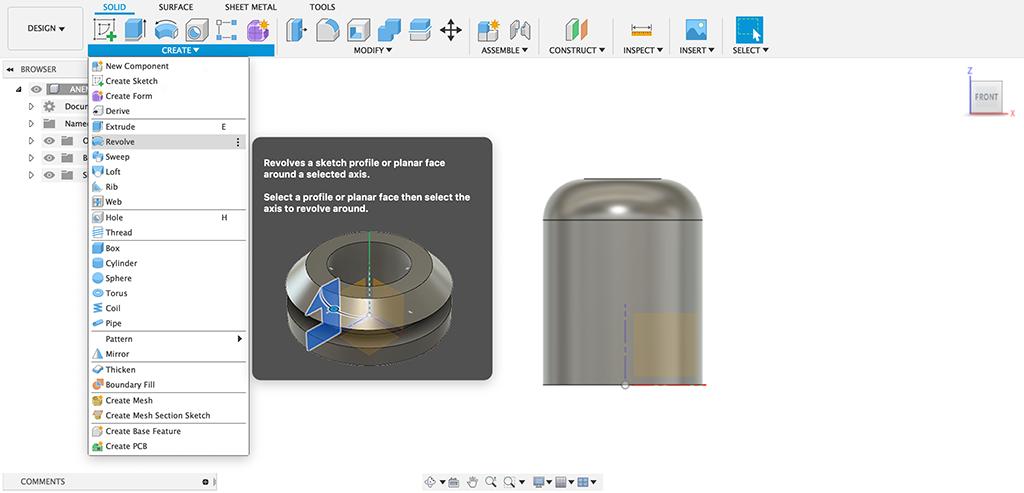Click the origin point below the model

tap(625, 385)
